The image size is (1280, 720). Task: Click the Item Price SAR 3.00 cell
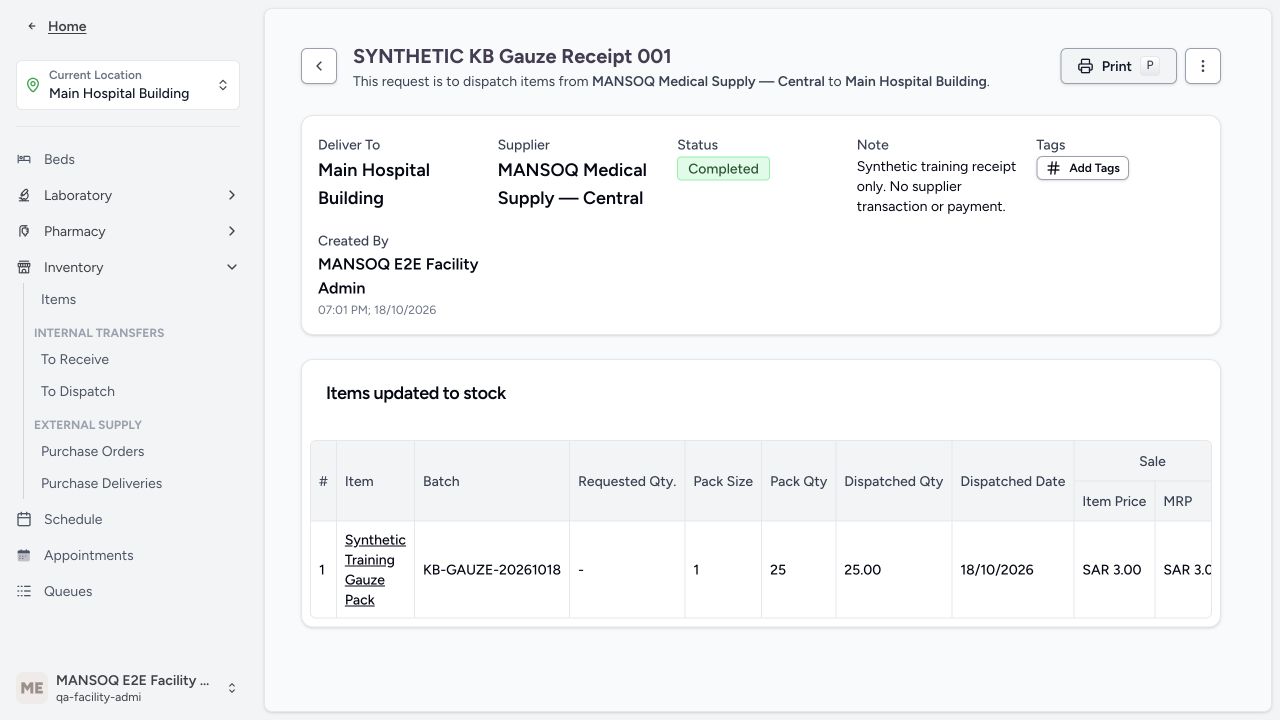1112,570
